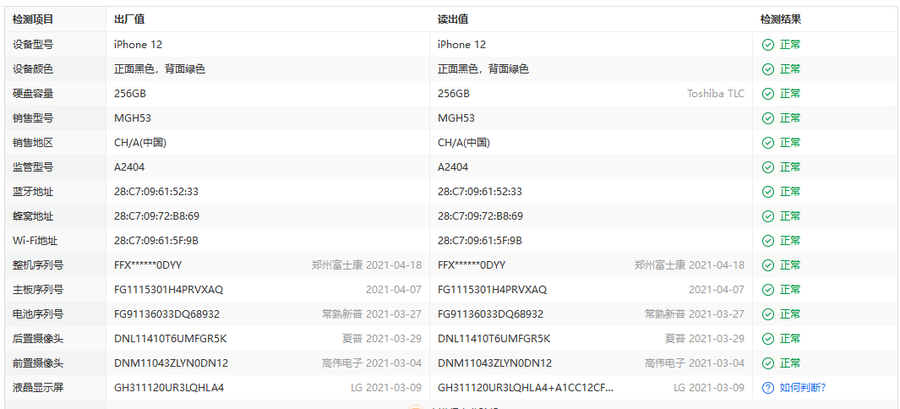This screenshot has width=900, height=409.
Task: Select the 电池序列号 row label
Action: pyautogui.click(x=38, y=314)
